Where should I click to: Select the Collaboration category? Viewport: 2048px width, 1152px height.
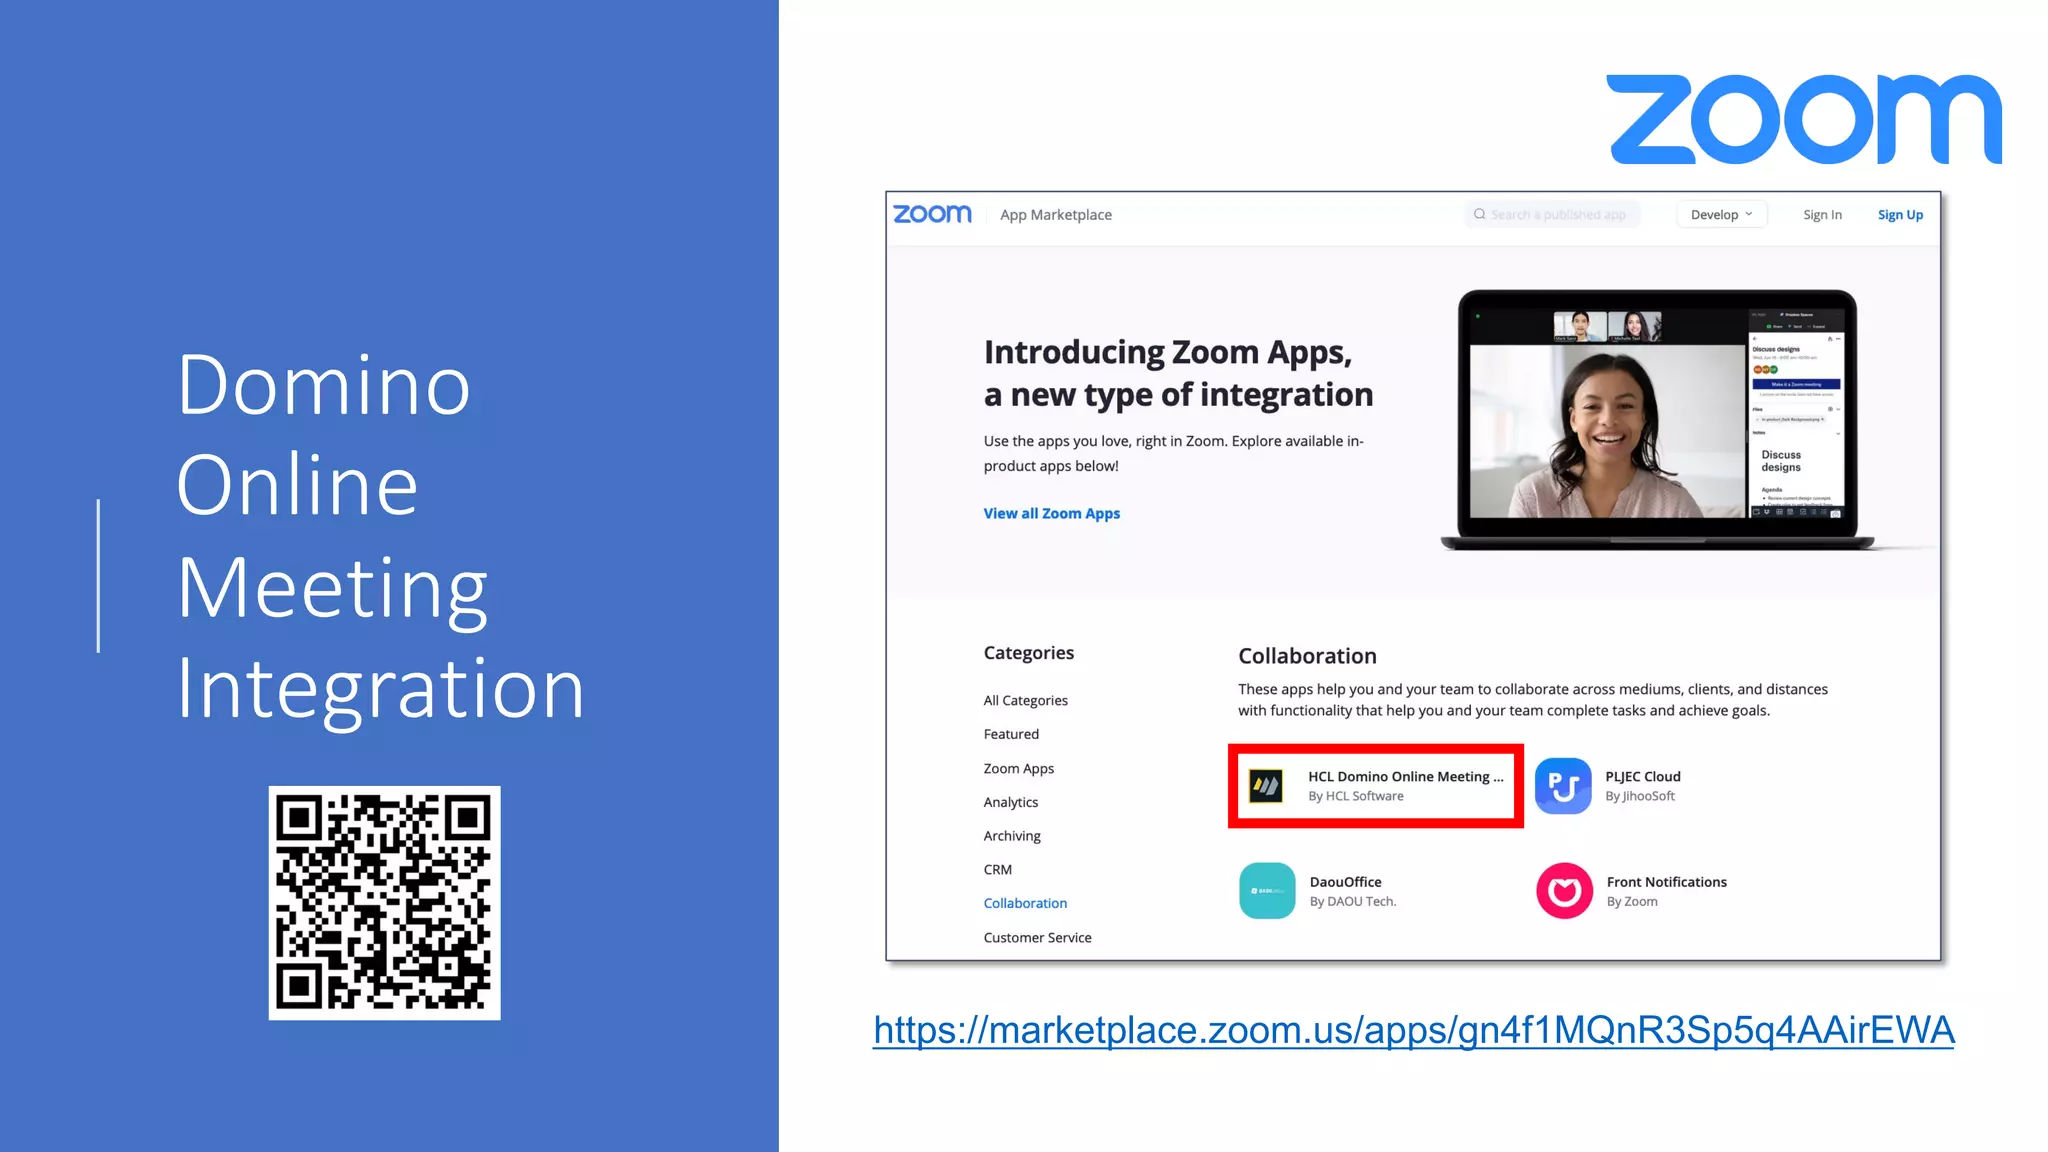point(1025,903)
